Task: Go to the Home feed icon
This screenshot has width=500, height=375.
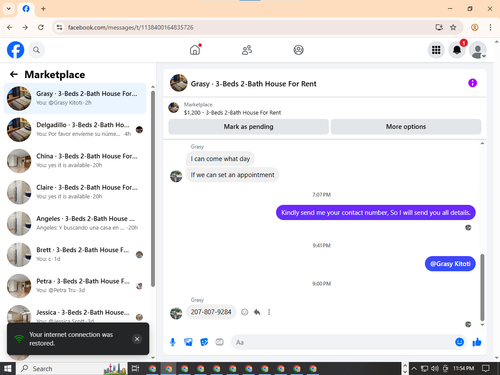Action: 195,50
